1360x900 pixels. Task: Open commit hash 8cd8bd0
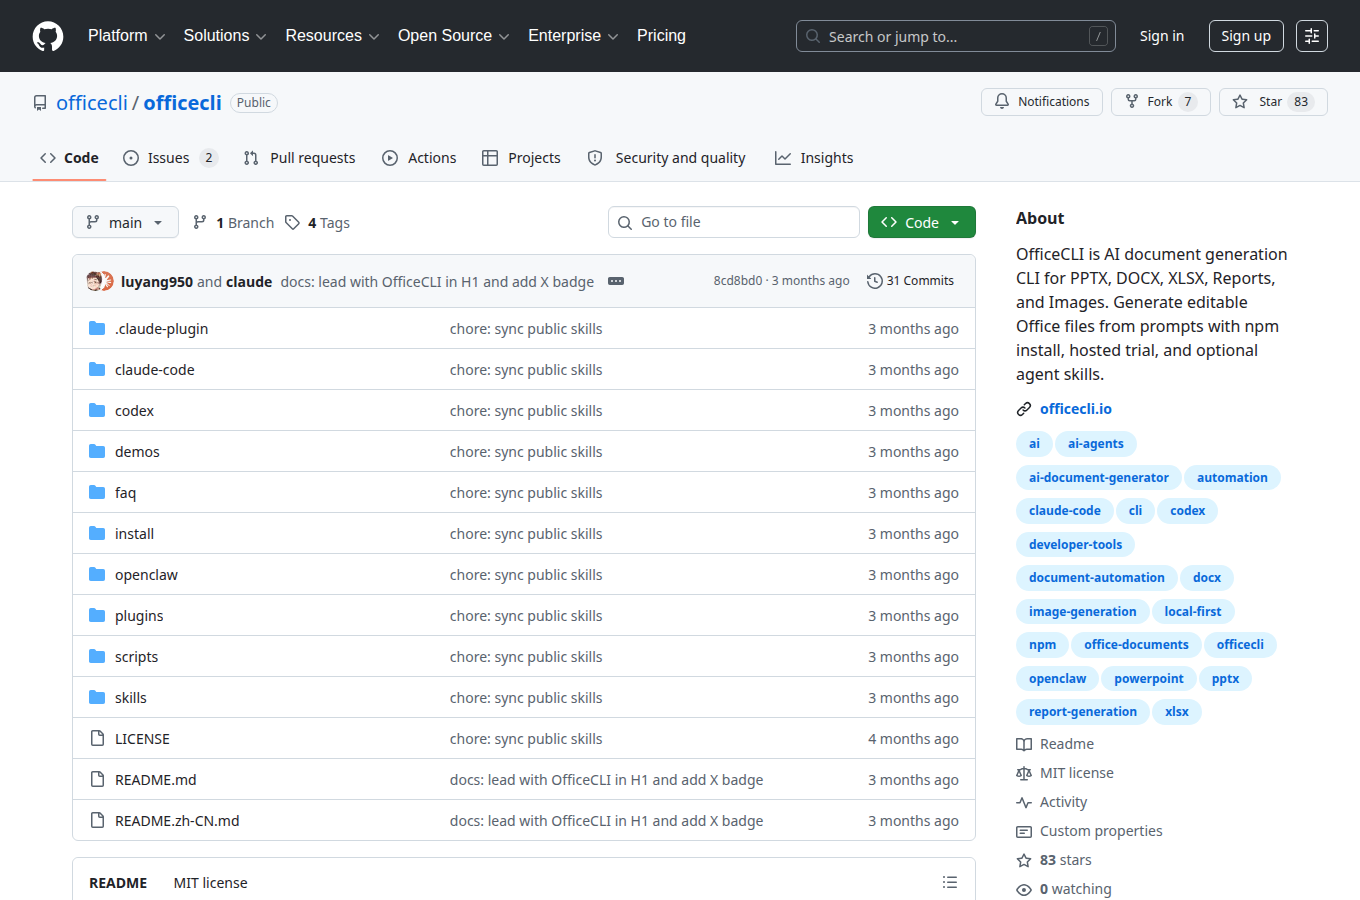point(738,281)
